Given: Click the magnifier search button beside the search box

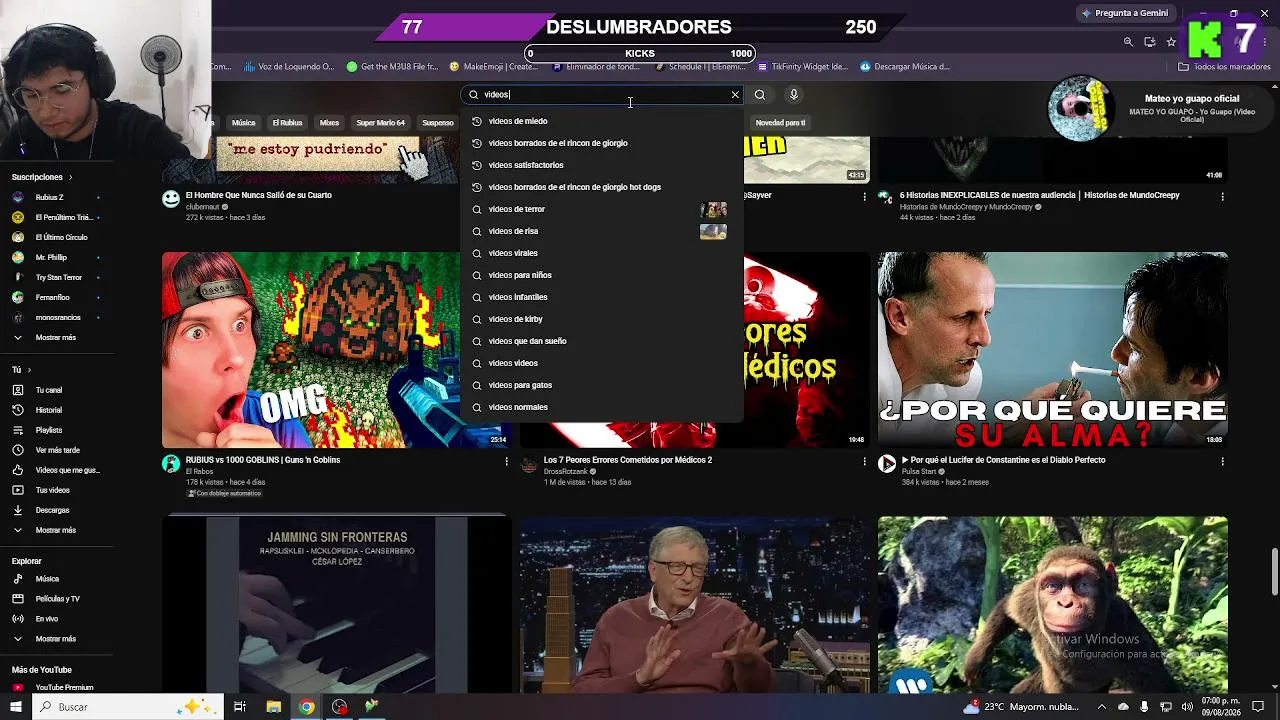Looking at the screenshot, I should click(x=760, y=95).
